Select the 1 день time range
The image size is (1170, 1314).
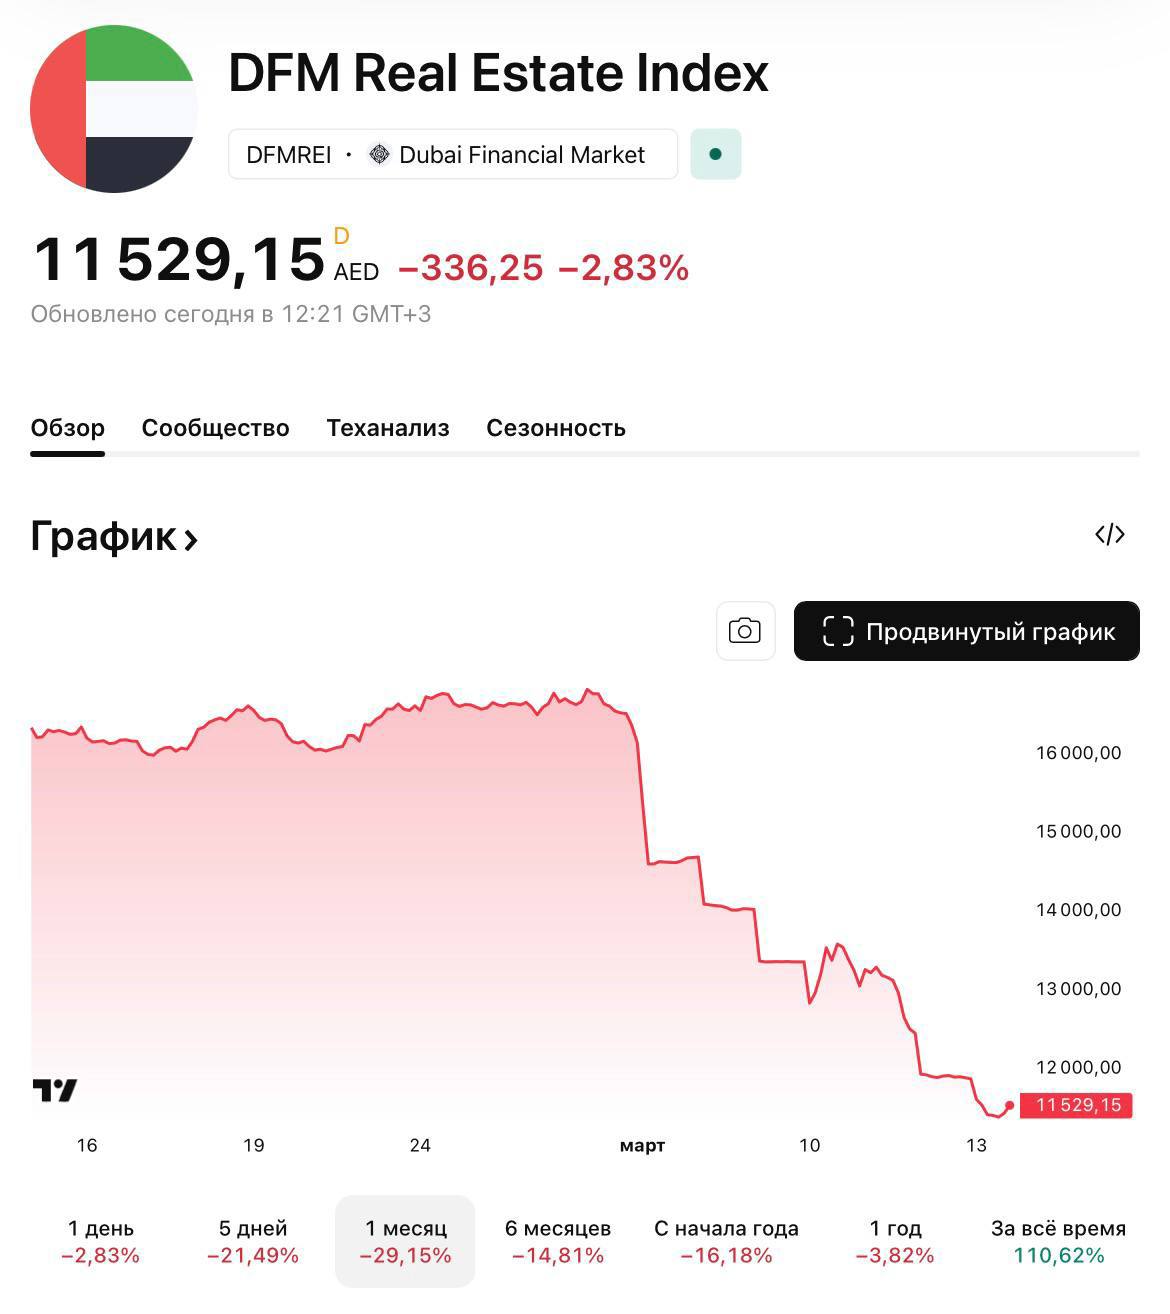(101, 1241)
